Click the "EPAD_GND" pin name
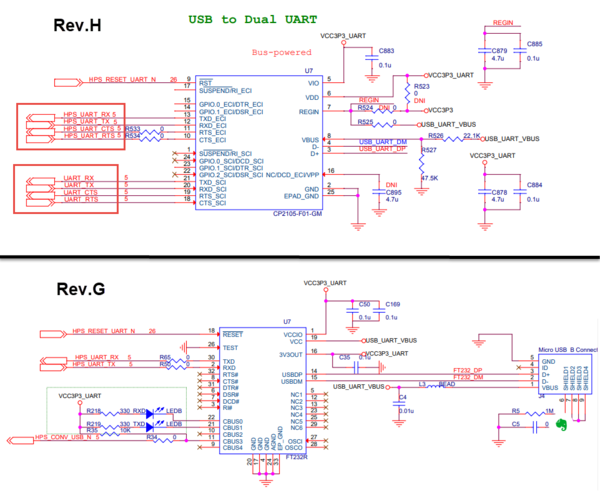600x491 pixels. [301, 196]
